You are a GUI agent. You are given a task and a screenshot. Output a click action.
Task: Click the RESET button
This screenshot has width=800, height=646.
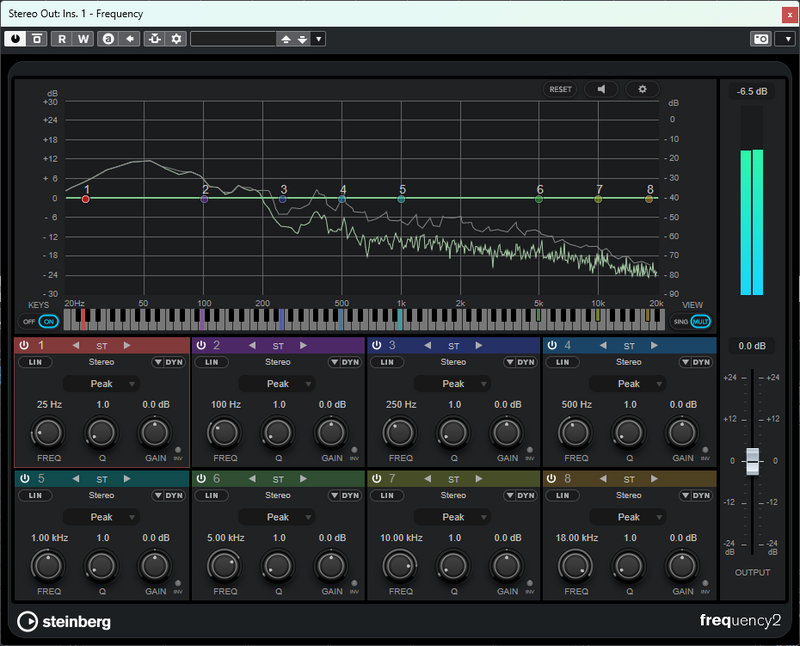pos(560,89)
